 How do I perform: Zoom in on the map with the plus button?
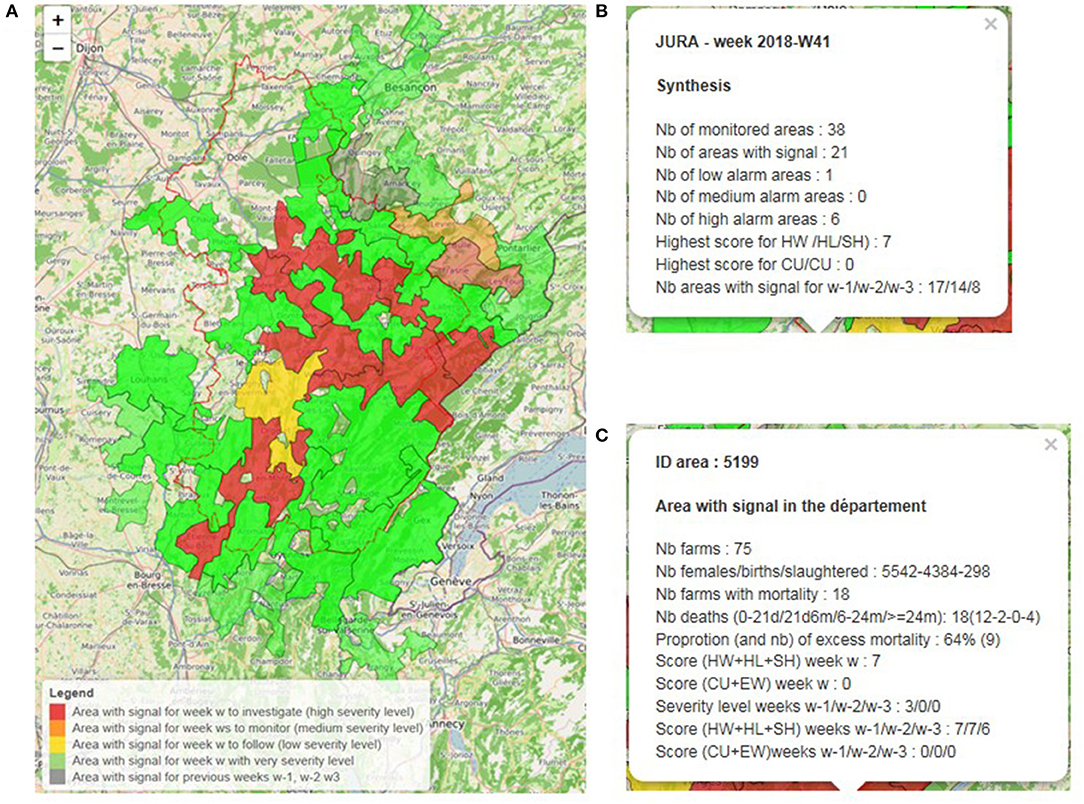point(58,21)
